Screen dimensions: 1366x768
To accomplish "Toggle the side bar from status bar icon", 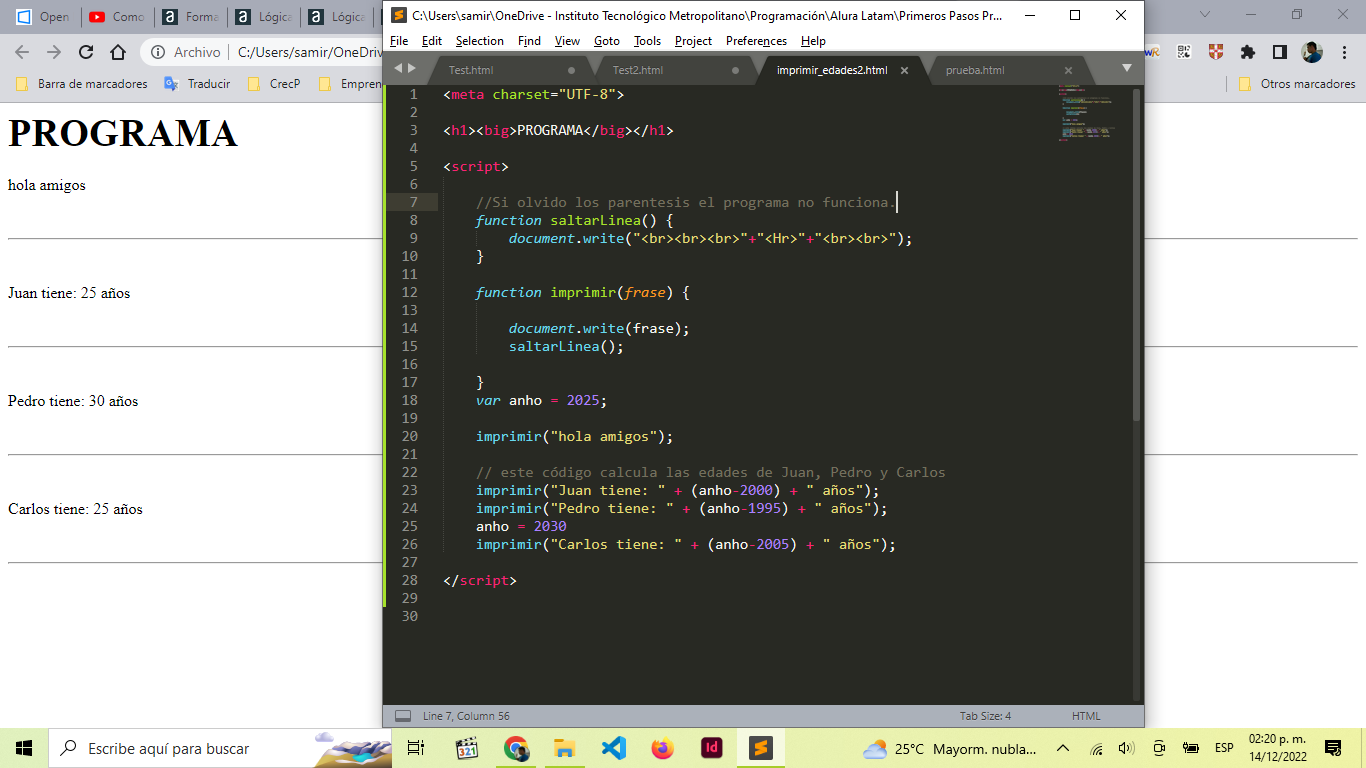I will pos(403,716).
